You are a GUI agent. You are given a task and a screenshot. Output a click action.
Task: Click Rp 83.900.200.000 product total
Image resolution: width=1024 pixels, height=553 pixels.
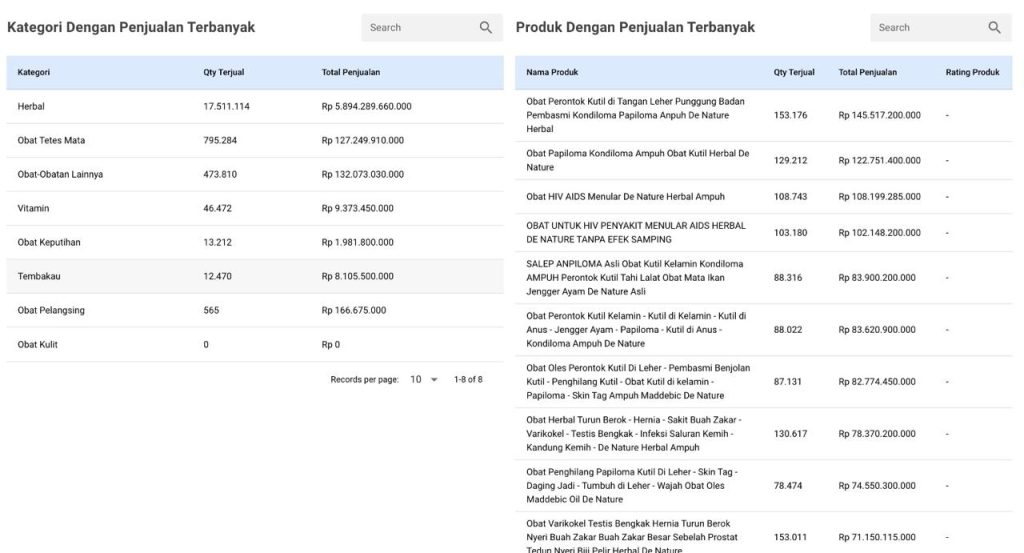[x=877, y=277]
